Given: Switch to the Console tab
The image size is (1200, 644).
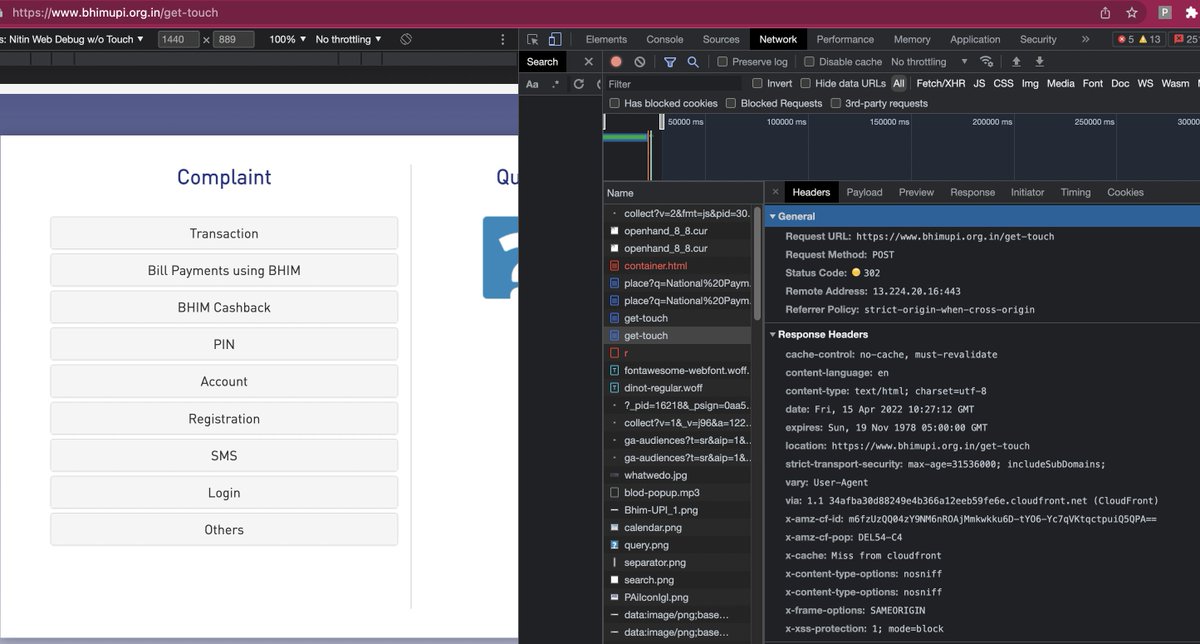Looking at the screenshot, I should click(664, 39).
